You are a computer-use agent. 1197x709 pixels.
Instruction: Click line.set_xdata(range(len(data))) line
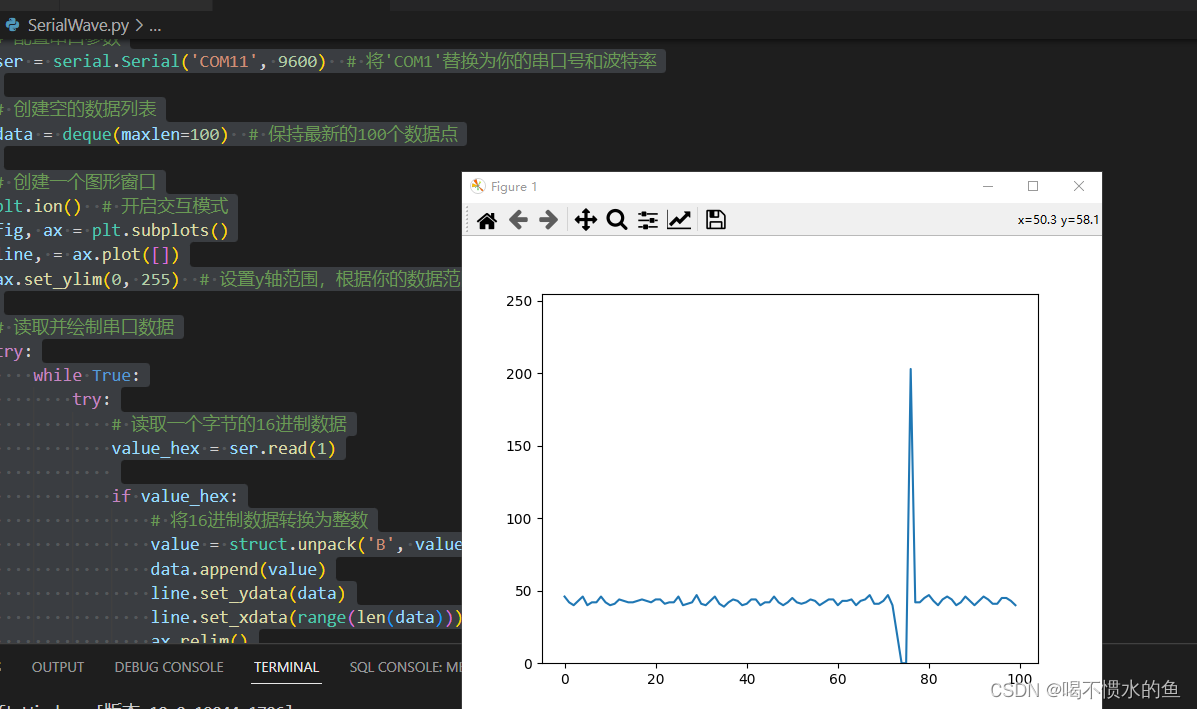coord(306,617)
